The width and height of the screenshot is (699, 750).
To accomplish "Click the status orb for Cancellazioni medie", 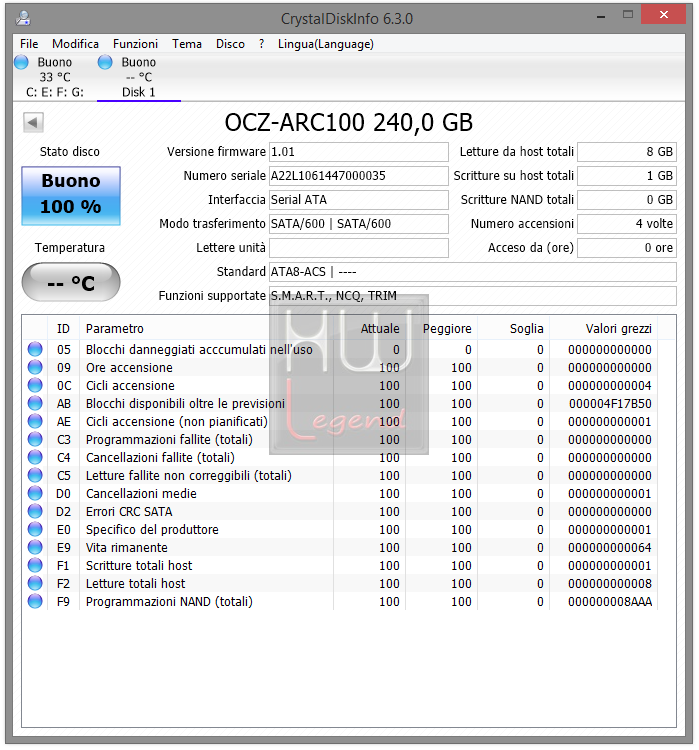I will (35, 493).
